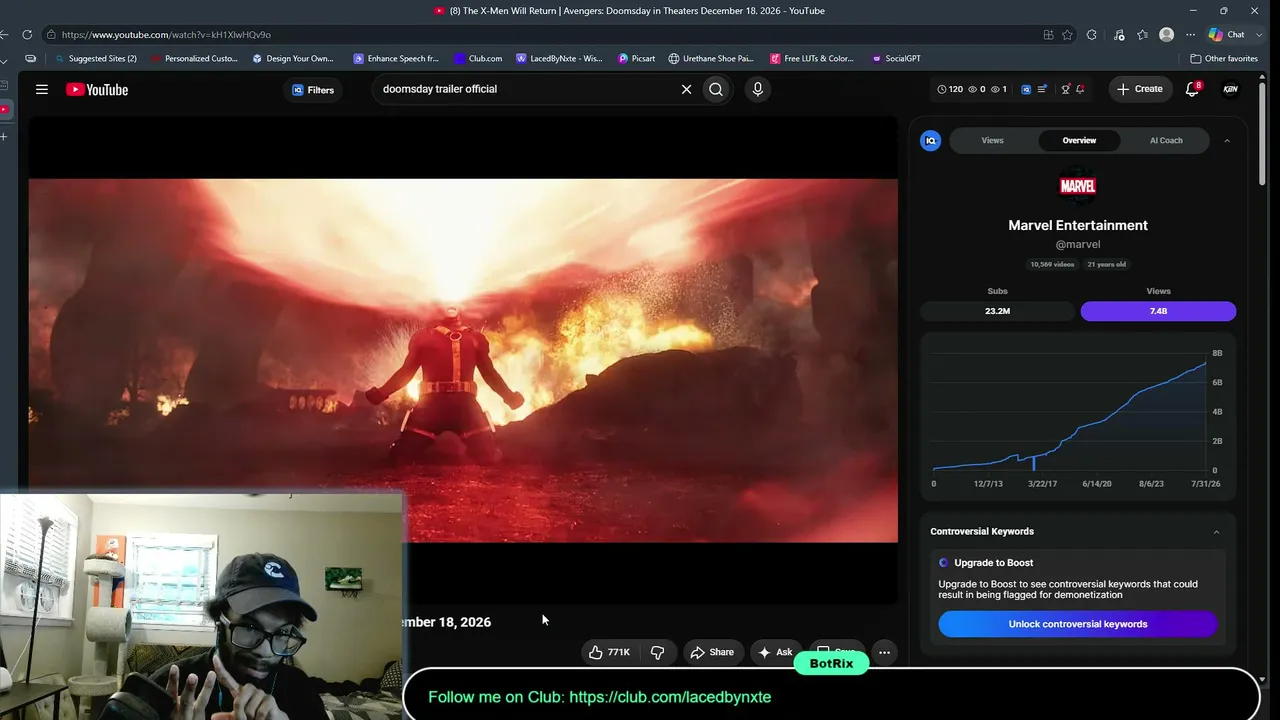The image size is (1280, 720).
Task: Share the video
Action: tap(712, 652)
